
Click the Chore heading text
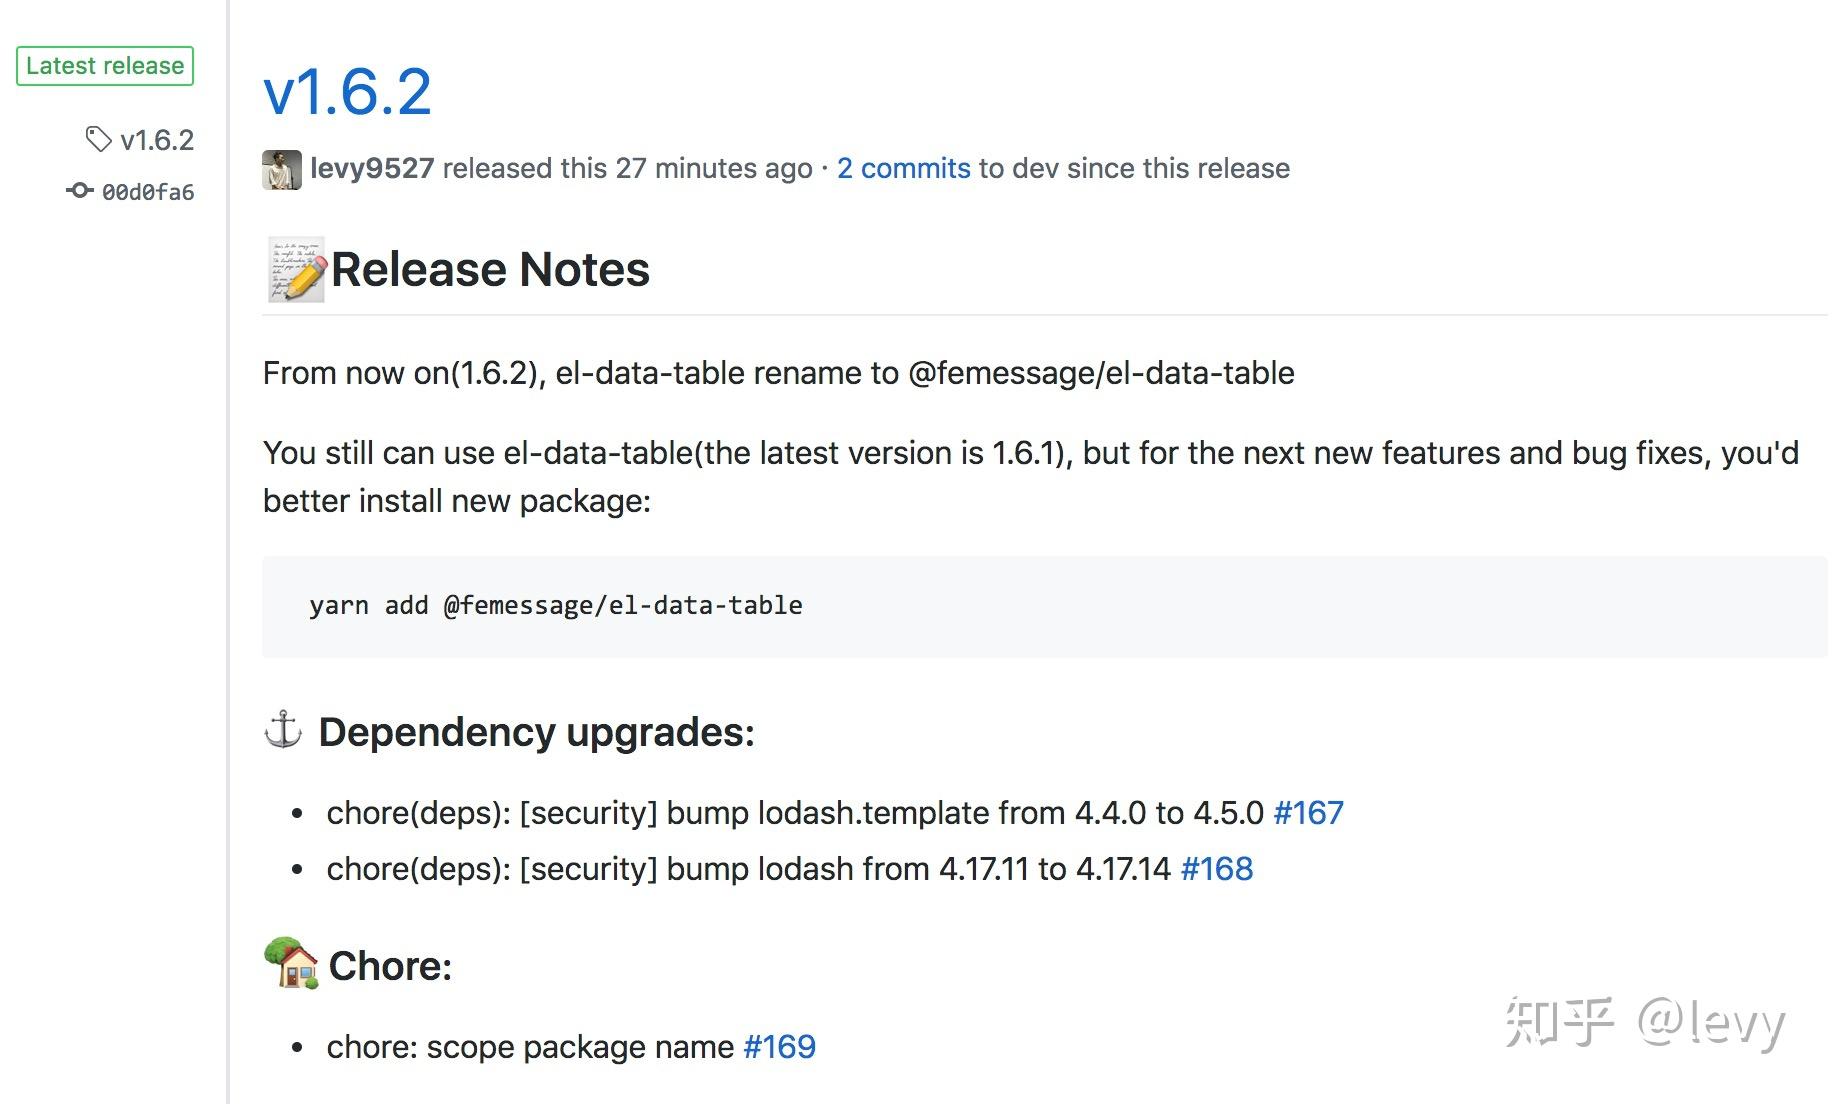click(x=390, y=966)
